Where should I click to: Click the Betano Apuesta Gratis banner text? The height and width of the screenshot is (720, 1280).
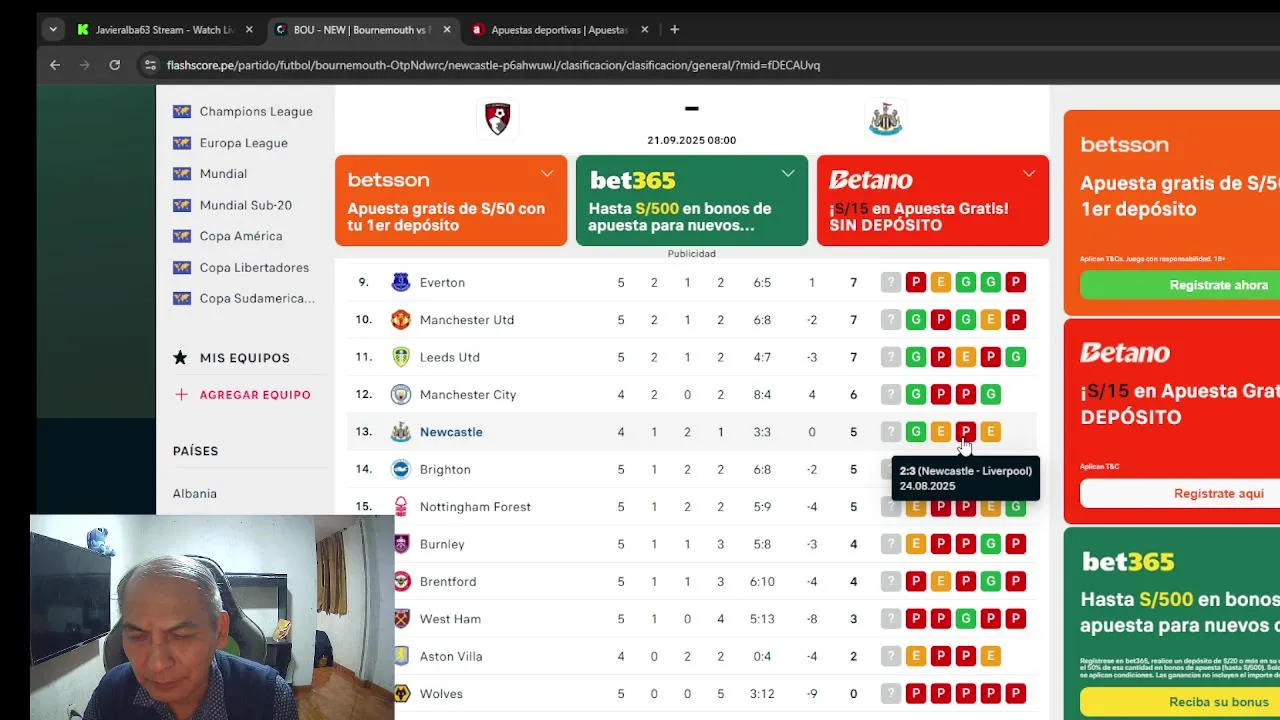click(919, 217)
